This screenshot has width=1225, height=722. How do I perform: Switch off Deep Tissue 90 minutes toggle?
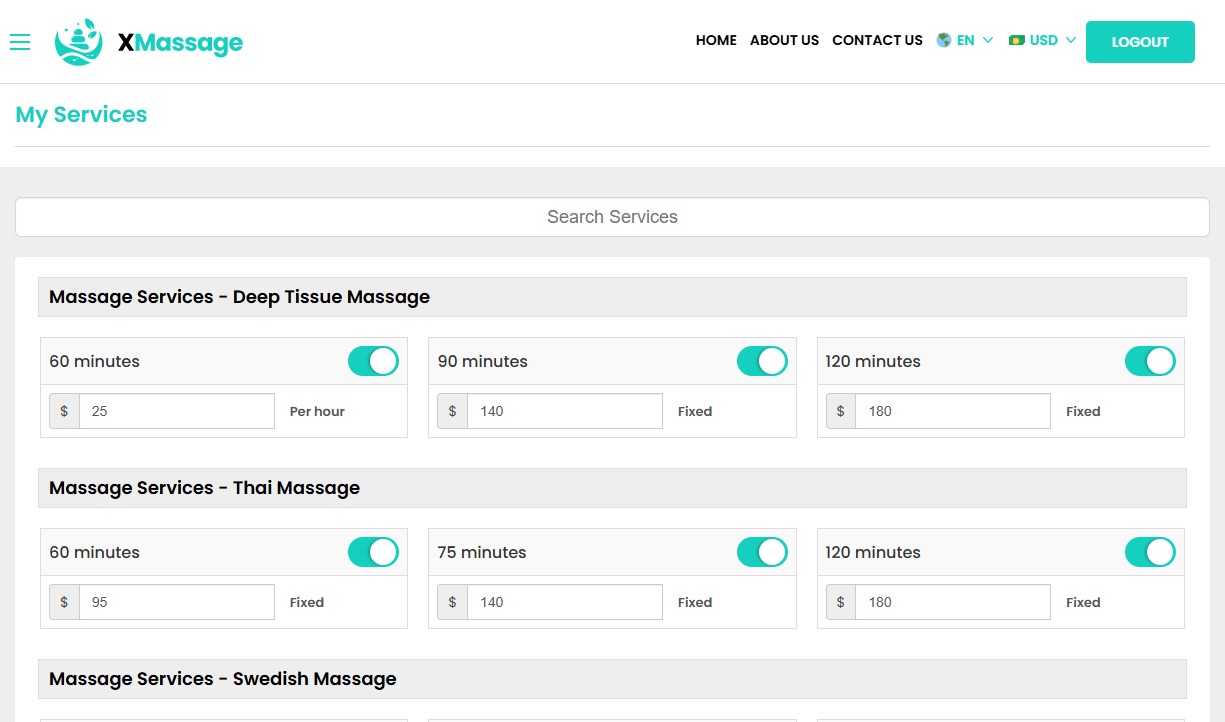[761, 361]
